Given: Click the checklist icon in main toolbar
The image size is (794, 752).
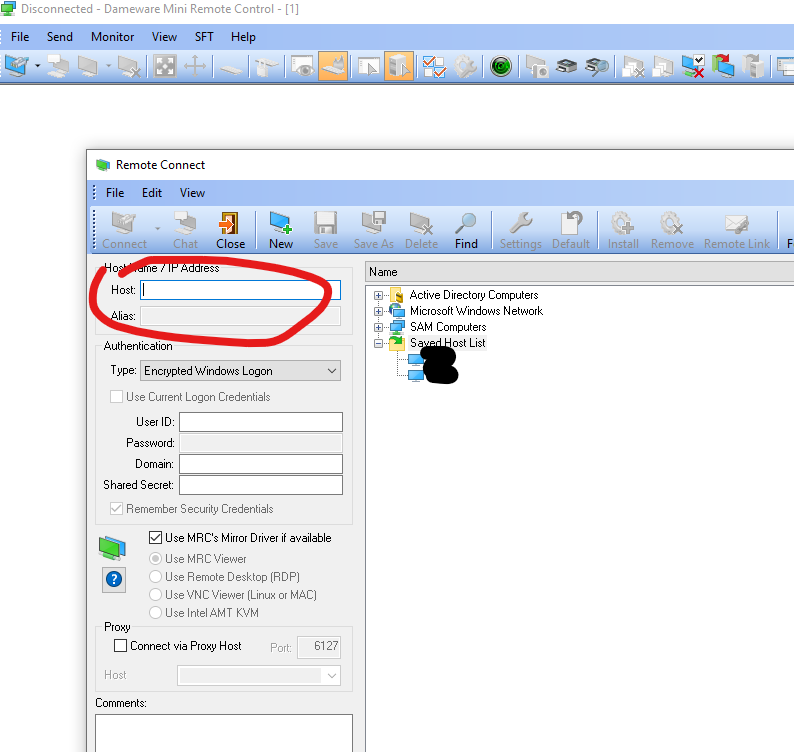Looking at the screenshot, I should [x=434, y=66].
